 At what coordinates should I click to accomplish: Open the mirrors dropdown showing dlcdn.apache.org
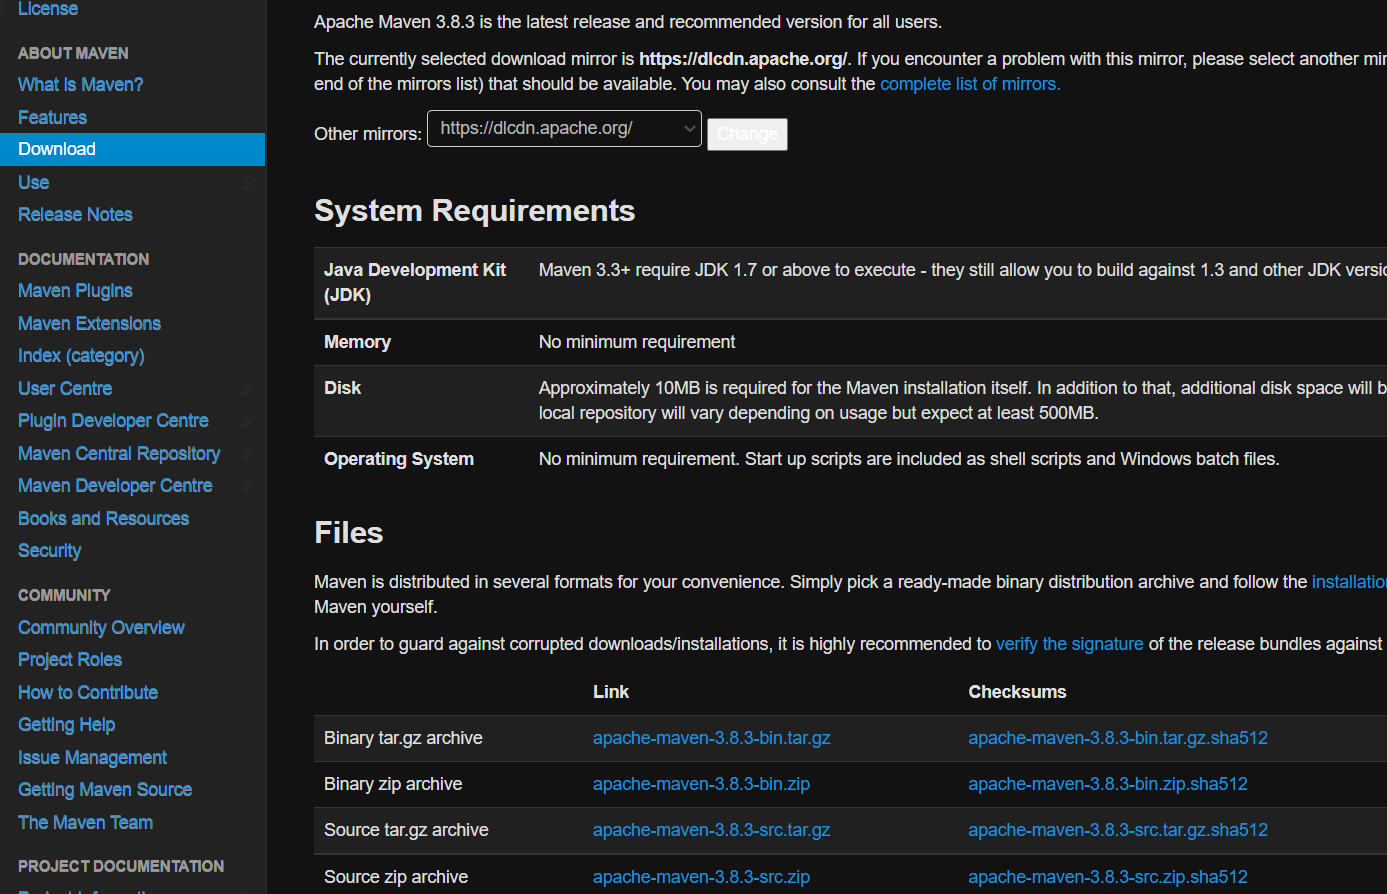[x=564, y=128]
